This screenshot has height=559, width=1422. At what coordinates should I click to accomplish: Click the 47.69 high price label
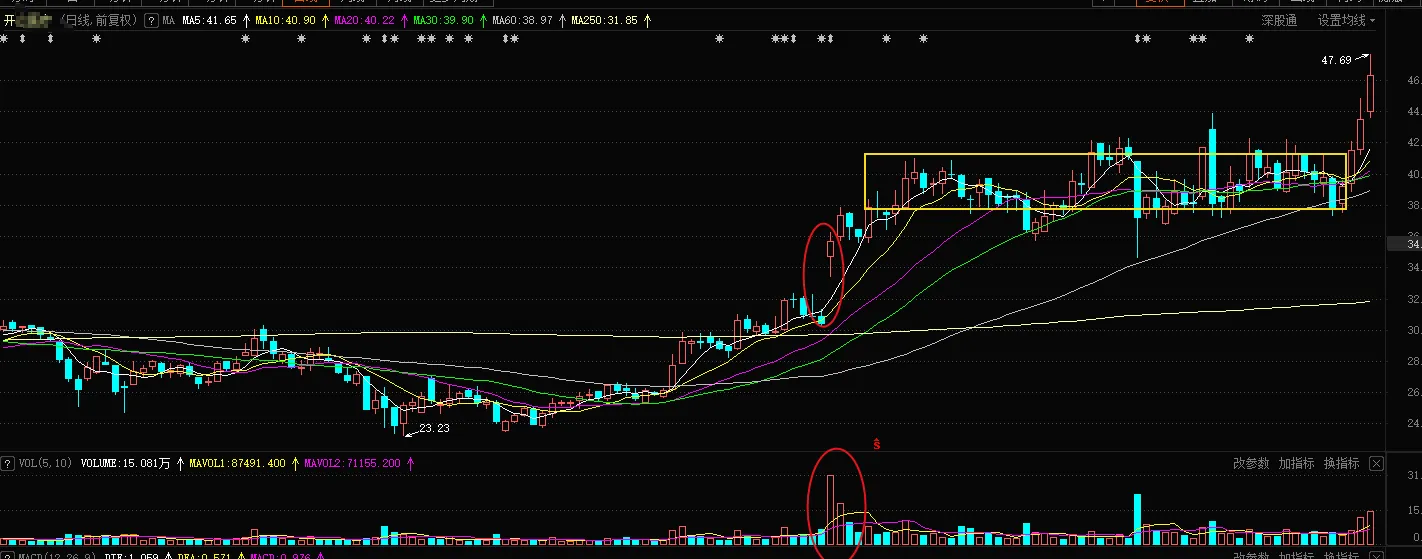tap(1336, 61)
